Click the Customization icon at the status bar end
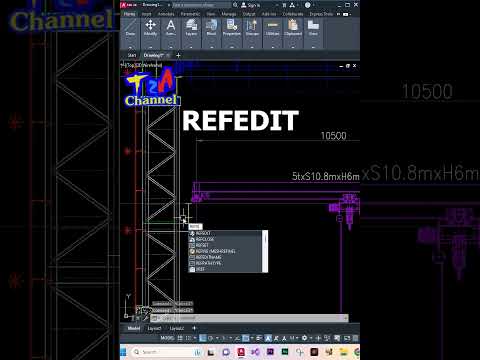The image size is (480, 360). click(355, 338)
